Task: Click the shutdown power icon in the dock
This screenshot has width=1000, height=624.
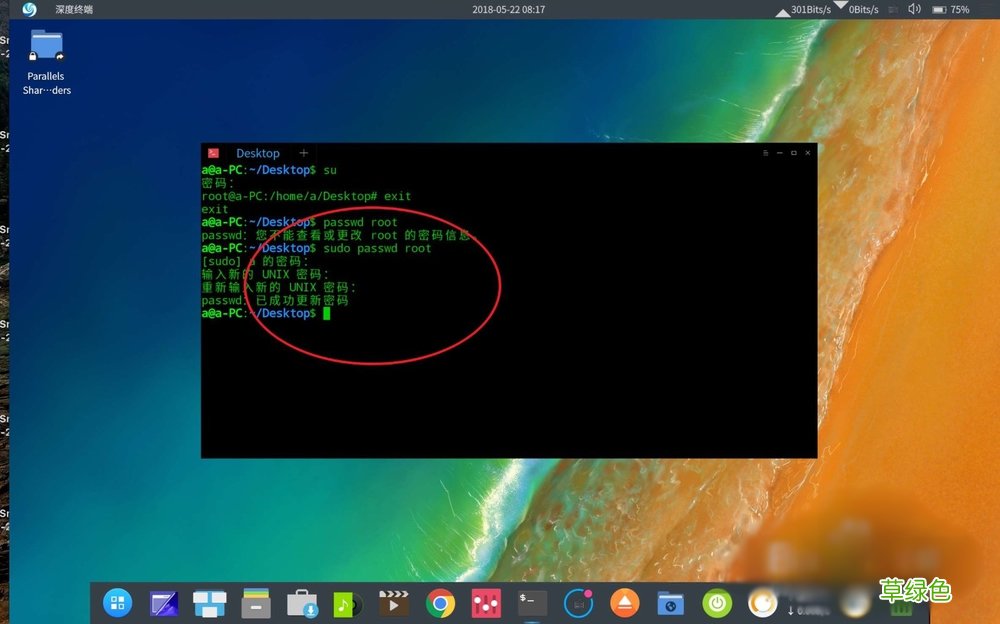Action: click(x=716, y=603)
